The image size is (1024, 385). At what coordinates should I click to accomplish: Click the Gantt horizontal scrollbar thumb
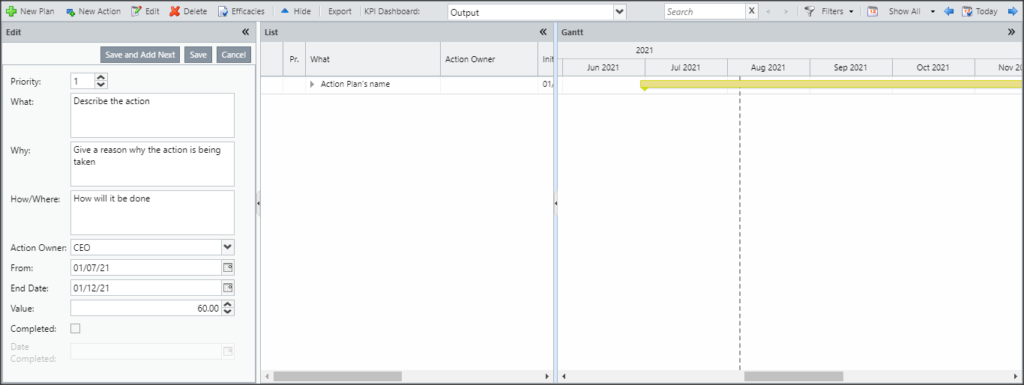pos(793,377)
